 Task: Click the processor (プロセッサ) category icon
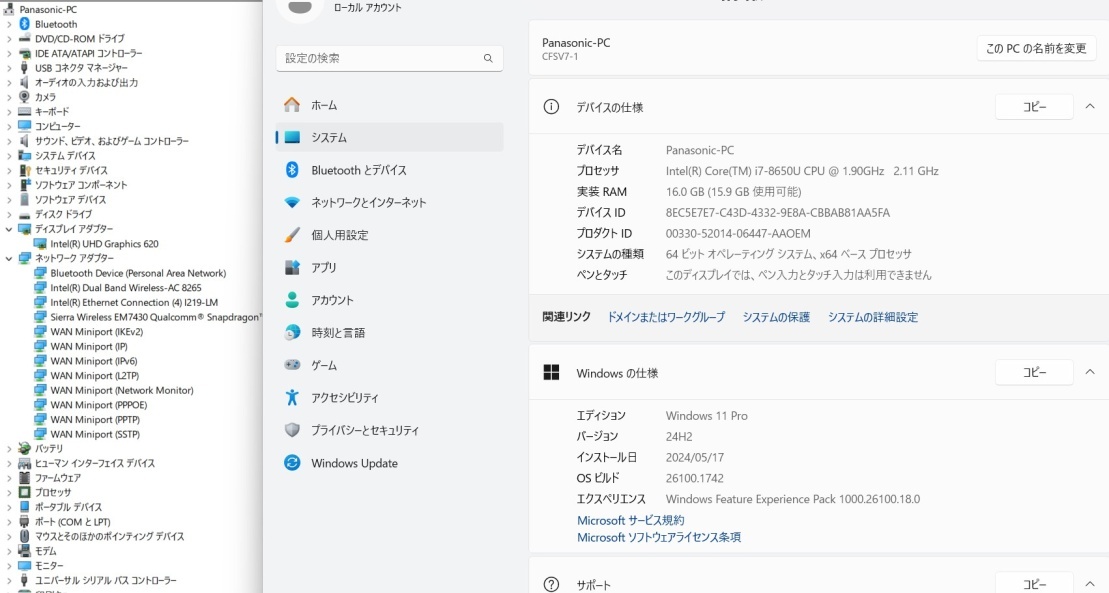(x=25, y=493)
